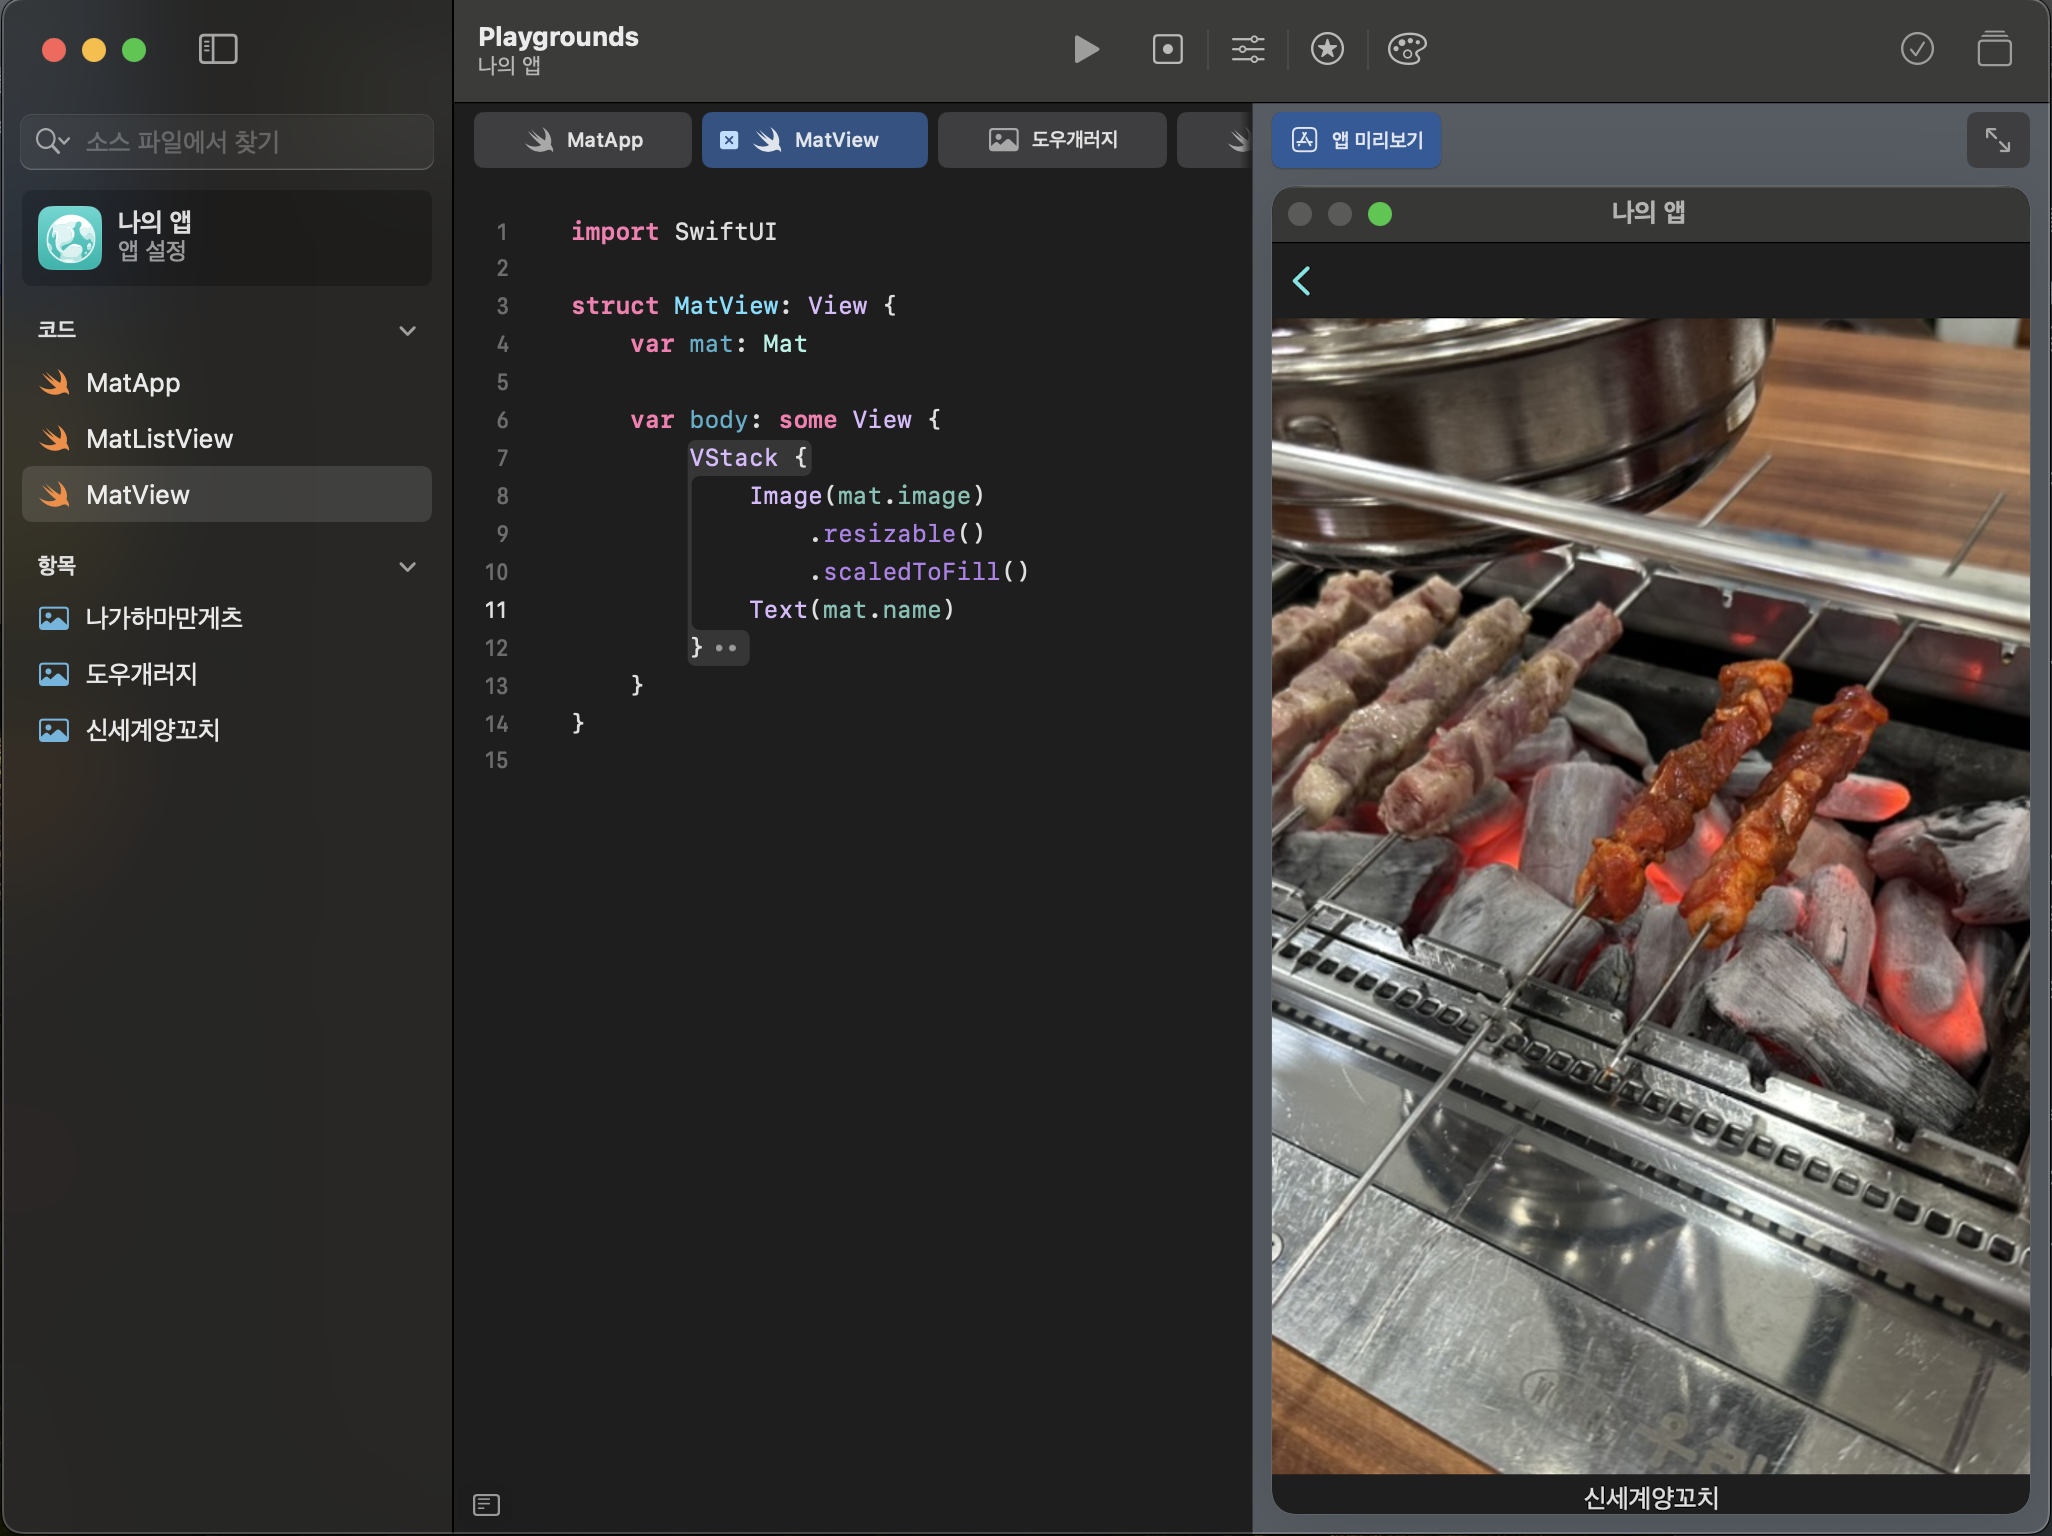Image resolution: width=2052 pixels, height=1536 pixels.
Task: Click the 앱 미리보기 preview button
Action: point(1356,140)
